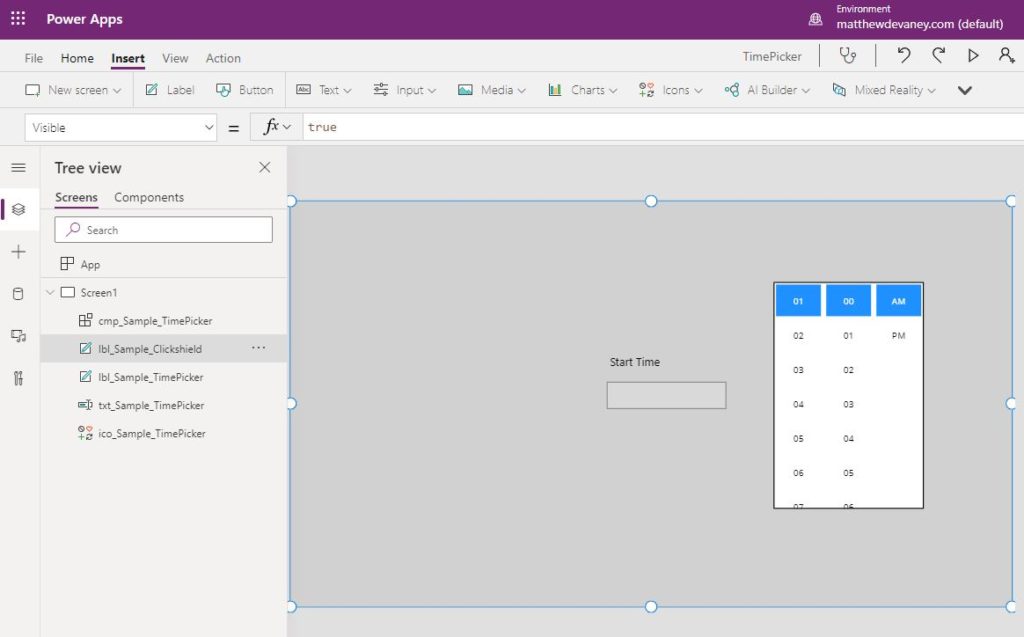Run the App checker stethoscope icon
The height and width of the screenshot is (637, 1024).
[847, 56]
